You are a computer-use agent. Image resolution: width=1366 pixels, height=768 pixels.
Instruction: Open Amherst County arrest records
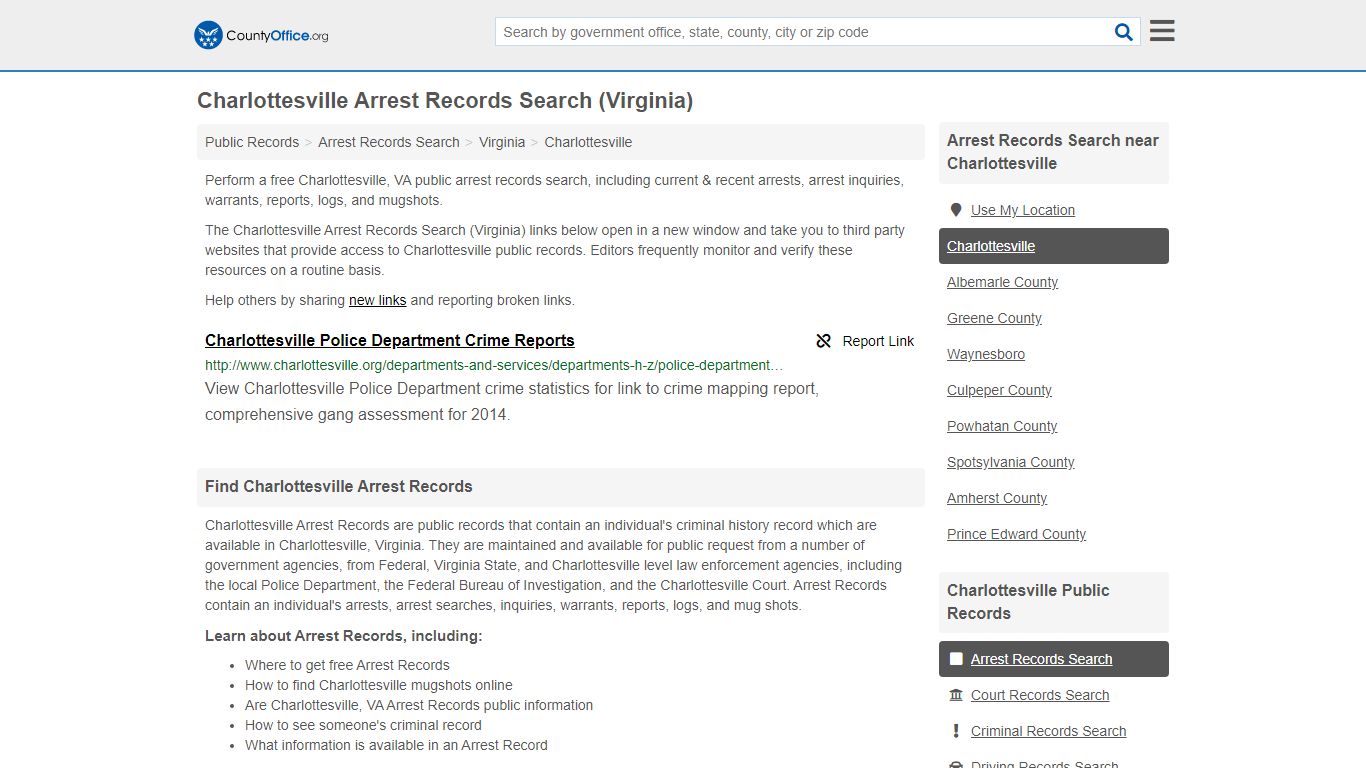(x=997, y=498)
